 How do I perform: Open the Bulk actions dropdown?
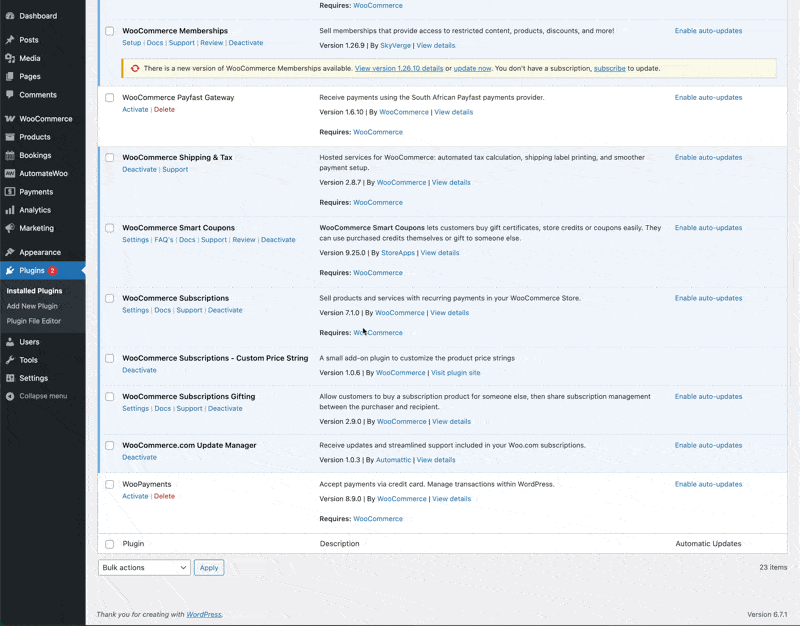[144, 567]
